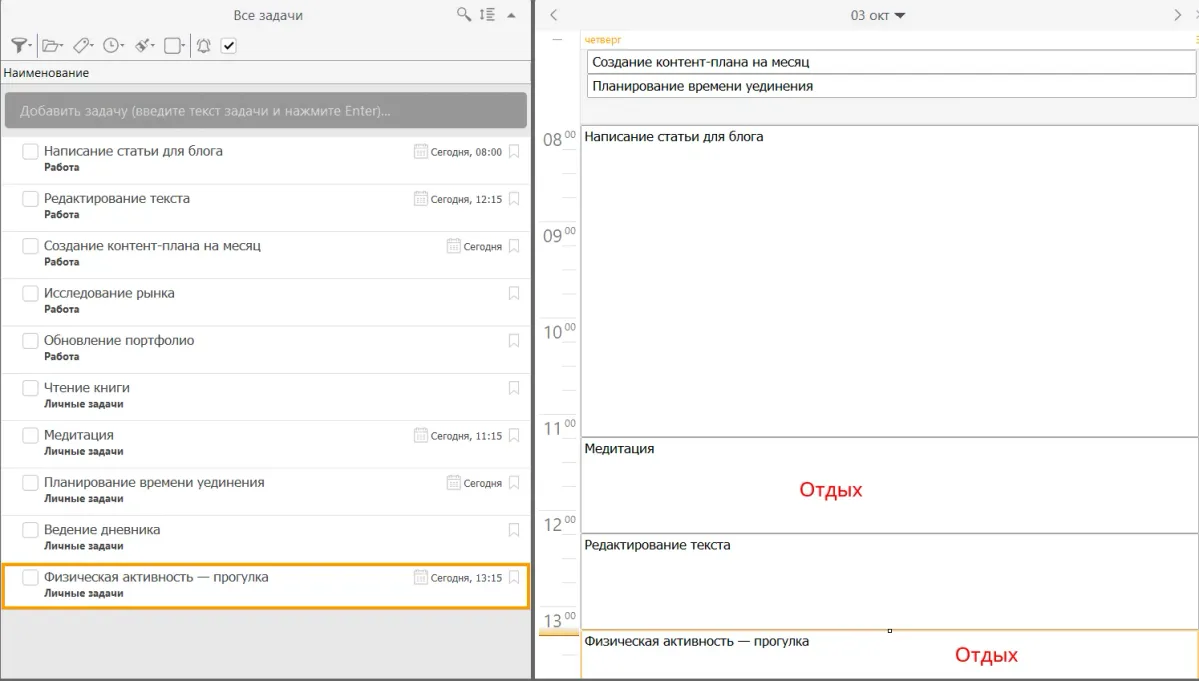Flag the Чтение книги task with its bookmark
This screenshot has height=681, width=1199.
[x=514, y=388]
